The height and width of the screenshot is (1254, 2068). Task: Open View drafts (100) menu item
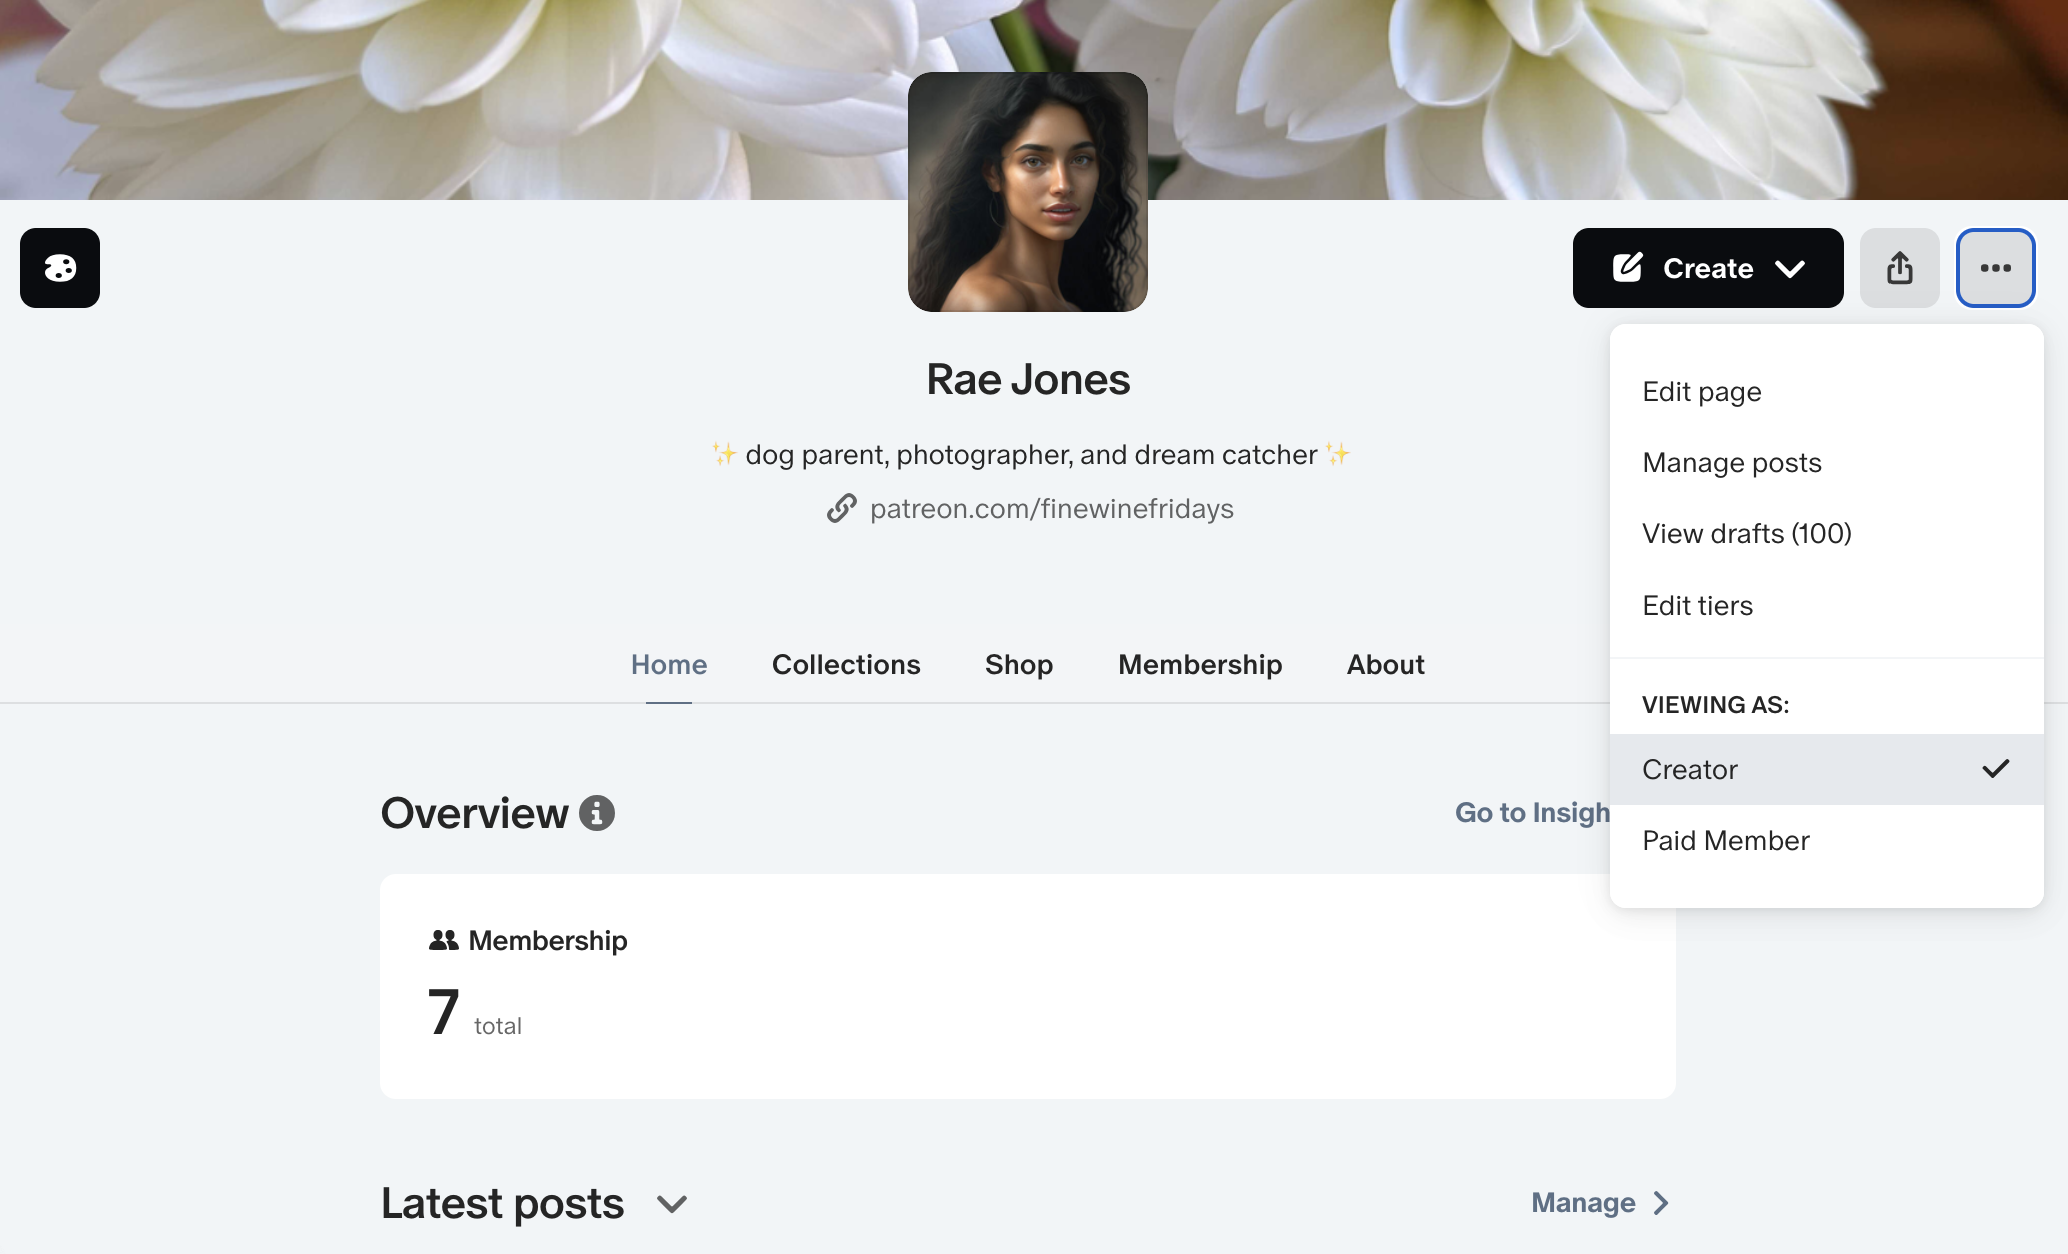1747,533
